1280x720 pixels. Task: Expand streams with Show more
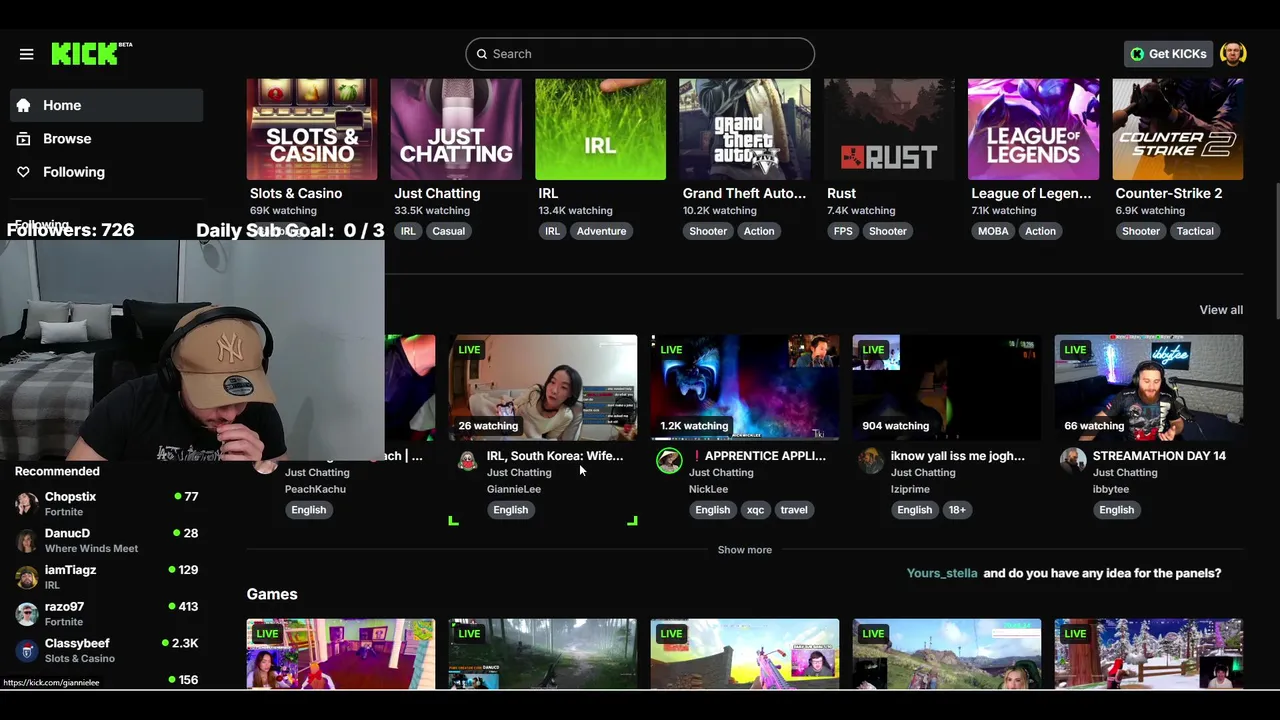coord(745,550)
